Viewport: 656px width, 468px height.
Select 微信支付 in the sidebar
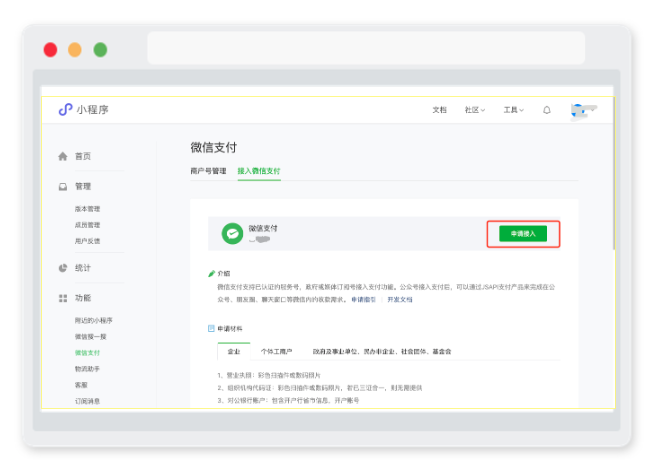pos(87,353)
